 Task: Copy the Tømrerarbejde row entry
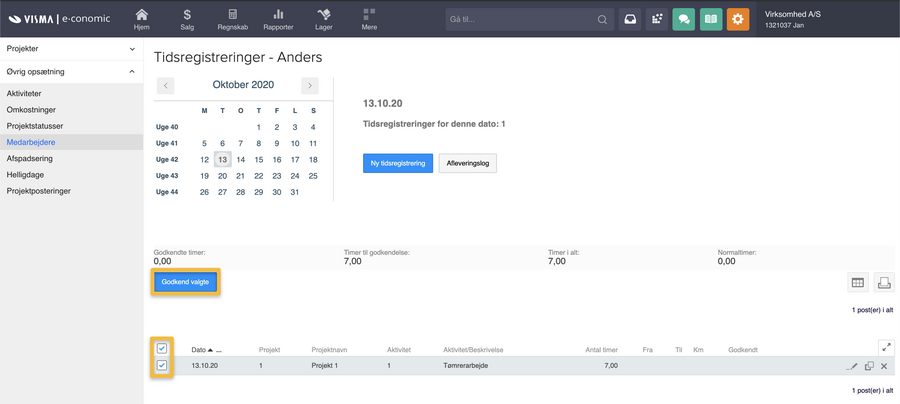(869, 366)
